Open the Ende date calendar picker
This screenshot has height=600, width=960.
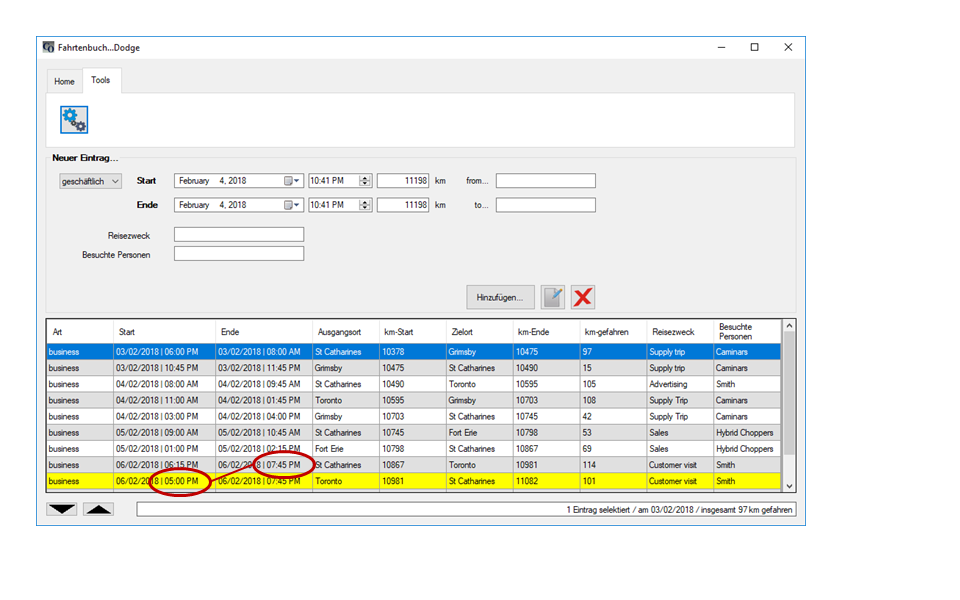pyautogui.click(x=292, y=205)
